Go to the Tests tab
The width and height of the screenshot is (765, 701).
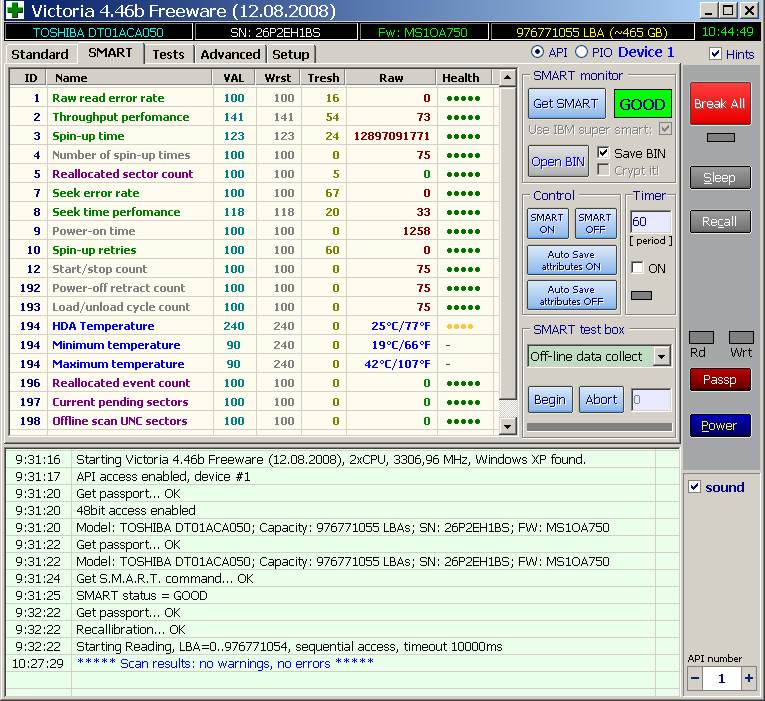[168, 54]
